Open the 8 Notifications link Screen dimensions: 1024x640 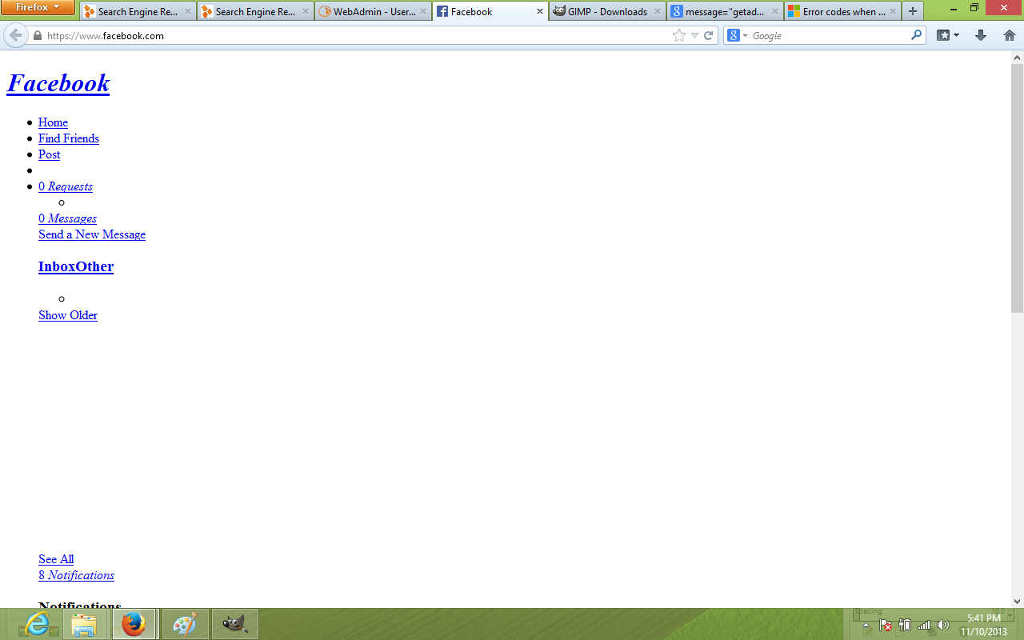click(76, 575)
